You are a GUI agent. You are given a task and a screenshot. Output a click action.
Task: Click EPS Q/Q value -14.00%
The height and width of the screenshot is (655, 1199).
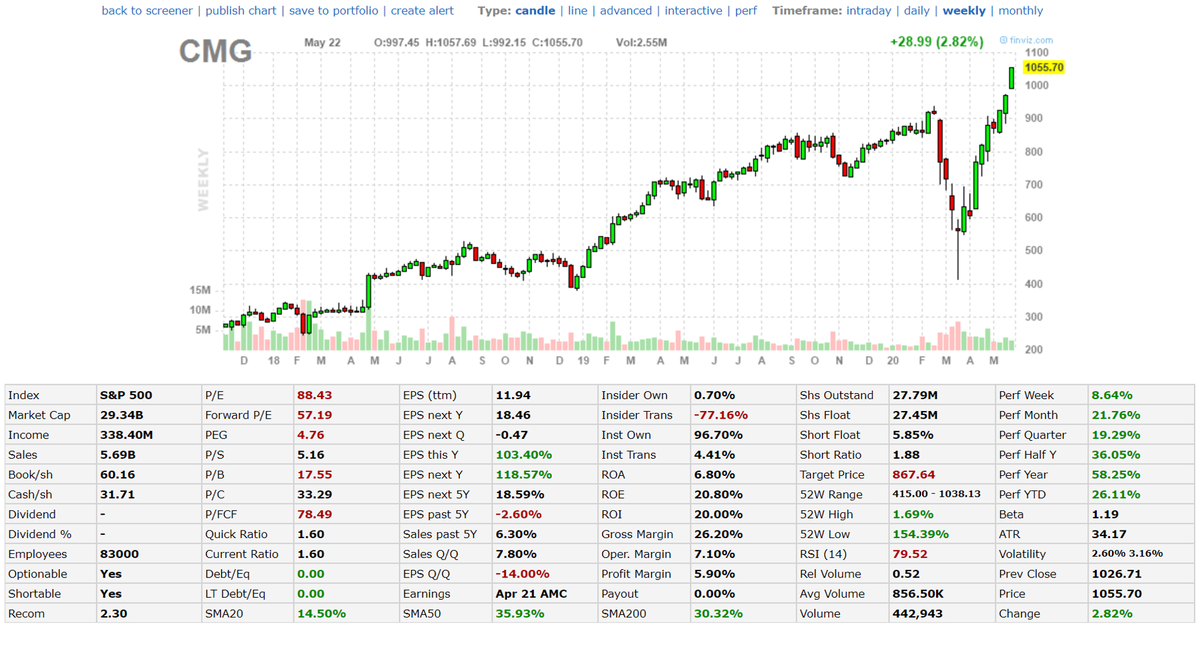tap(522, 574)
